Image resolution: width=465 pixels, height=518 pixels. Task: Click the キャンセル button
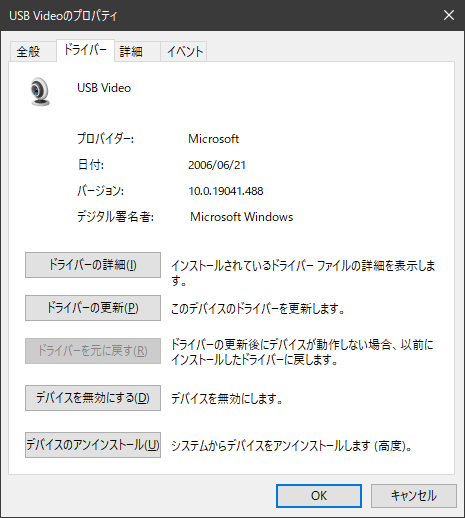(x=414, y=496)
